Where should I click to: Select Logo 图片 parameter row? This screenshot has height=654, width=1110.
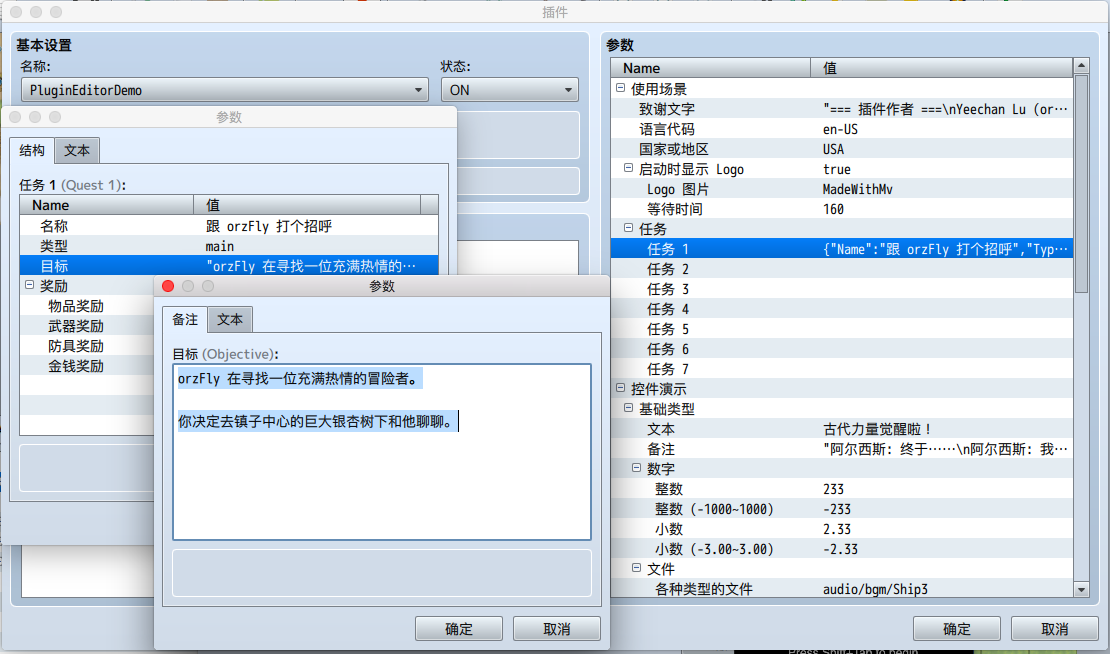[x=842, y=189]
